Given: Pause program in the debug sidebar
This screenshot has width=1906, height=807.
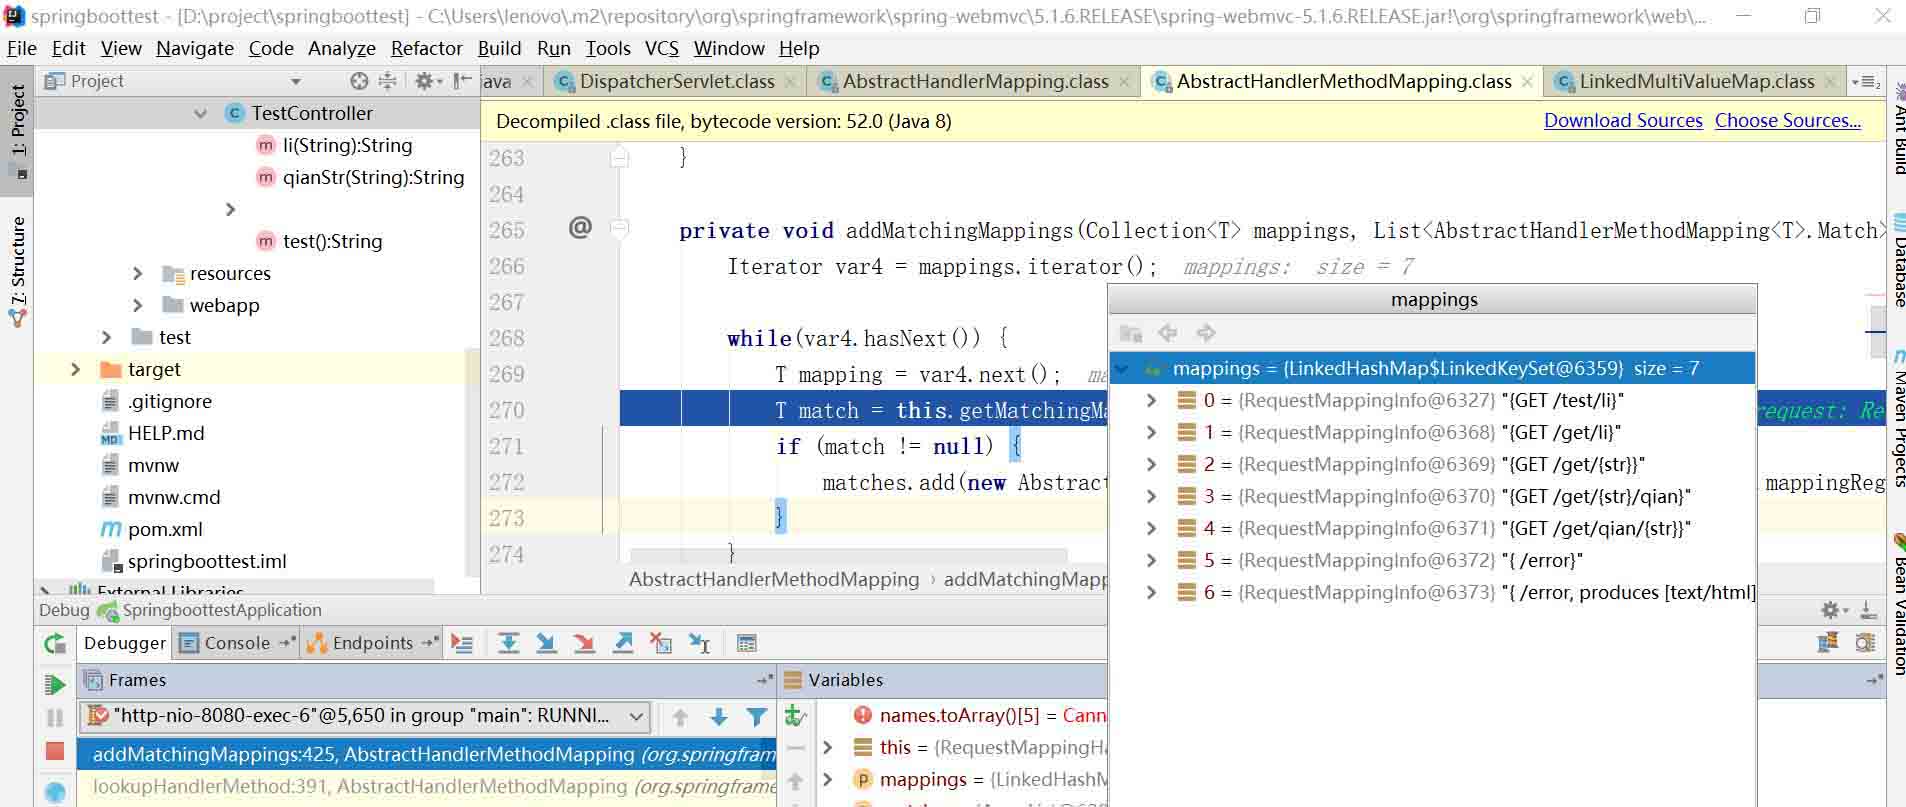Looking at the screenshot, I should [55, 718].
